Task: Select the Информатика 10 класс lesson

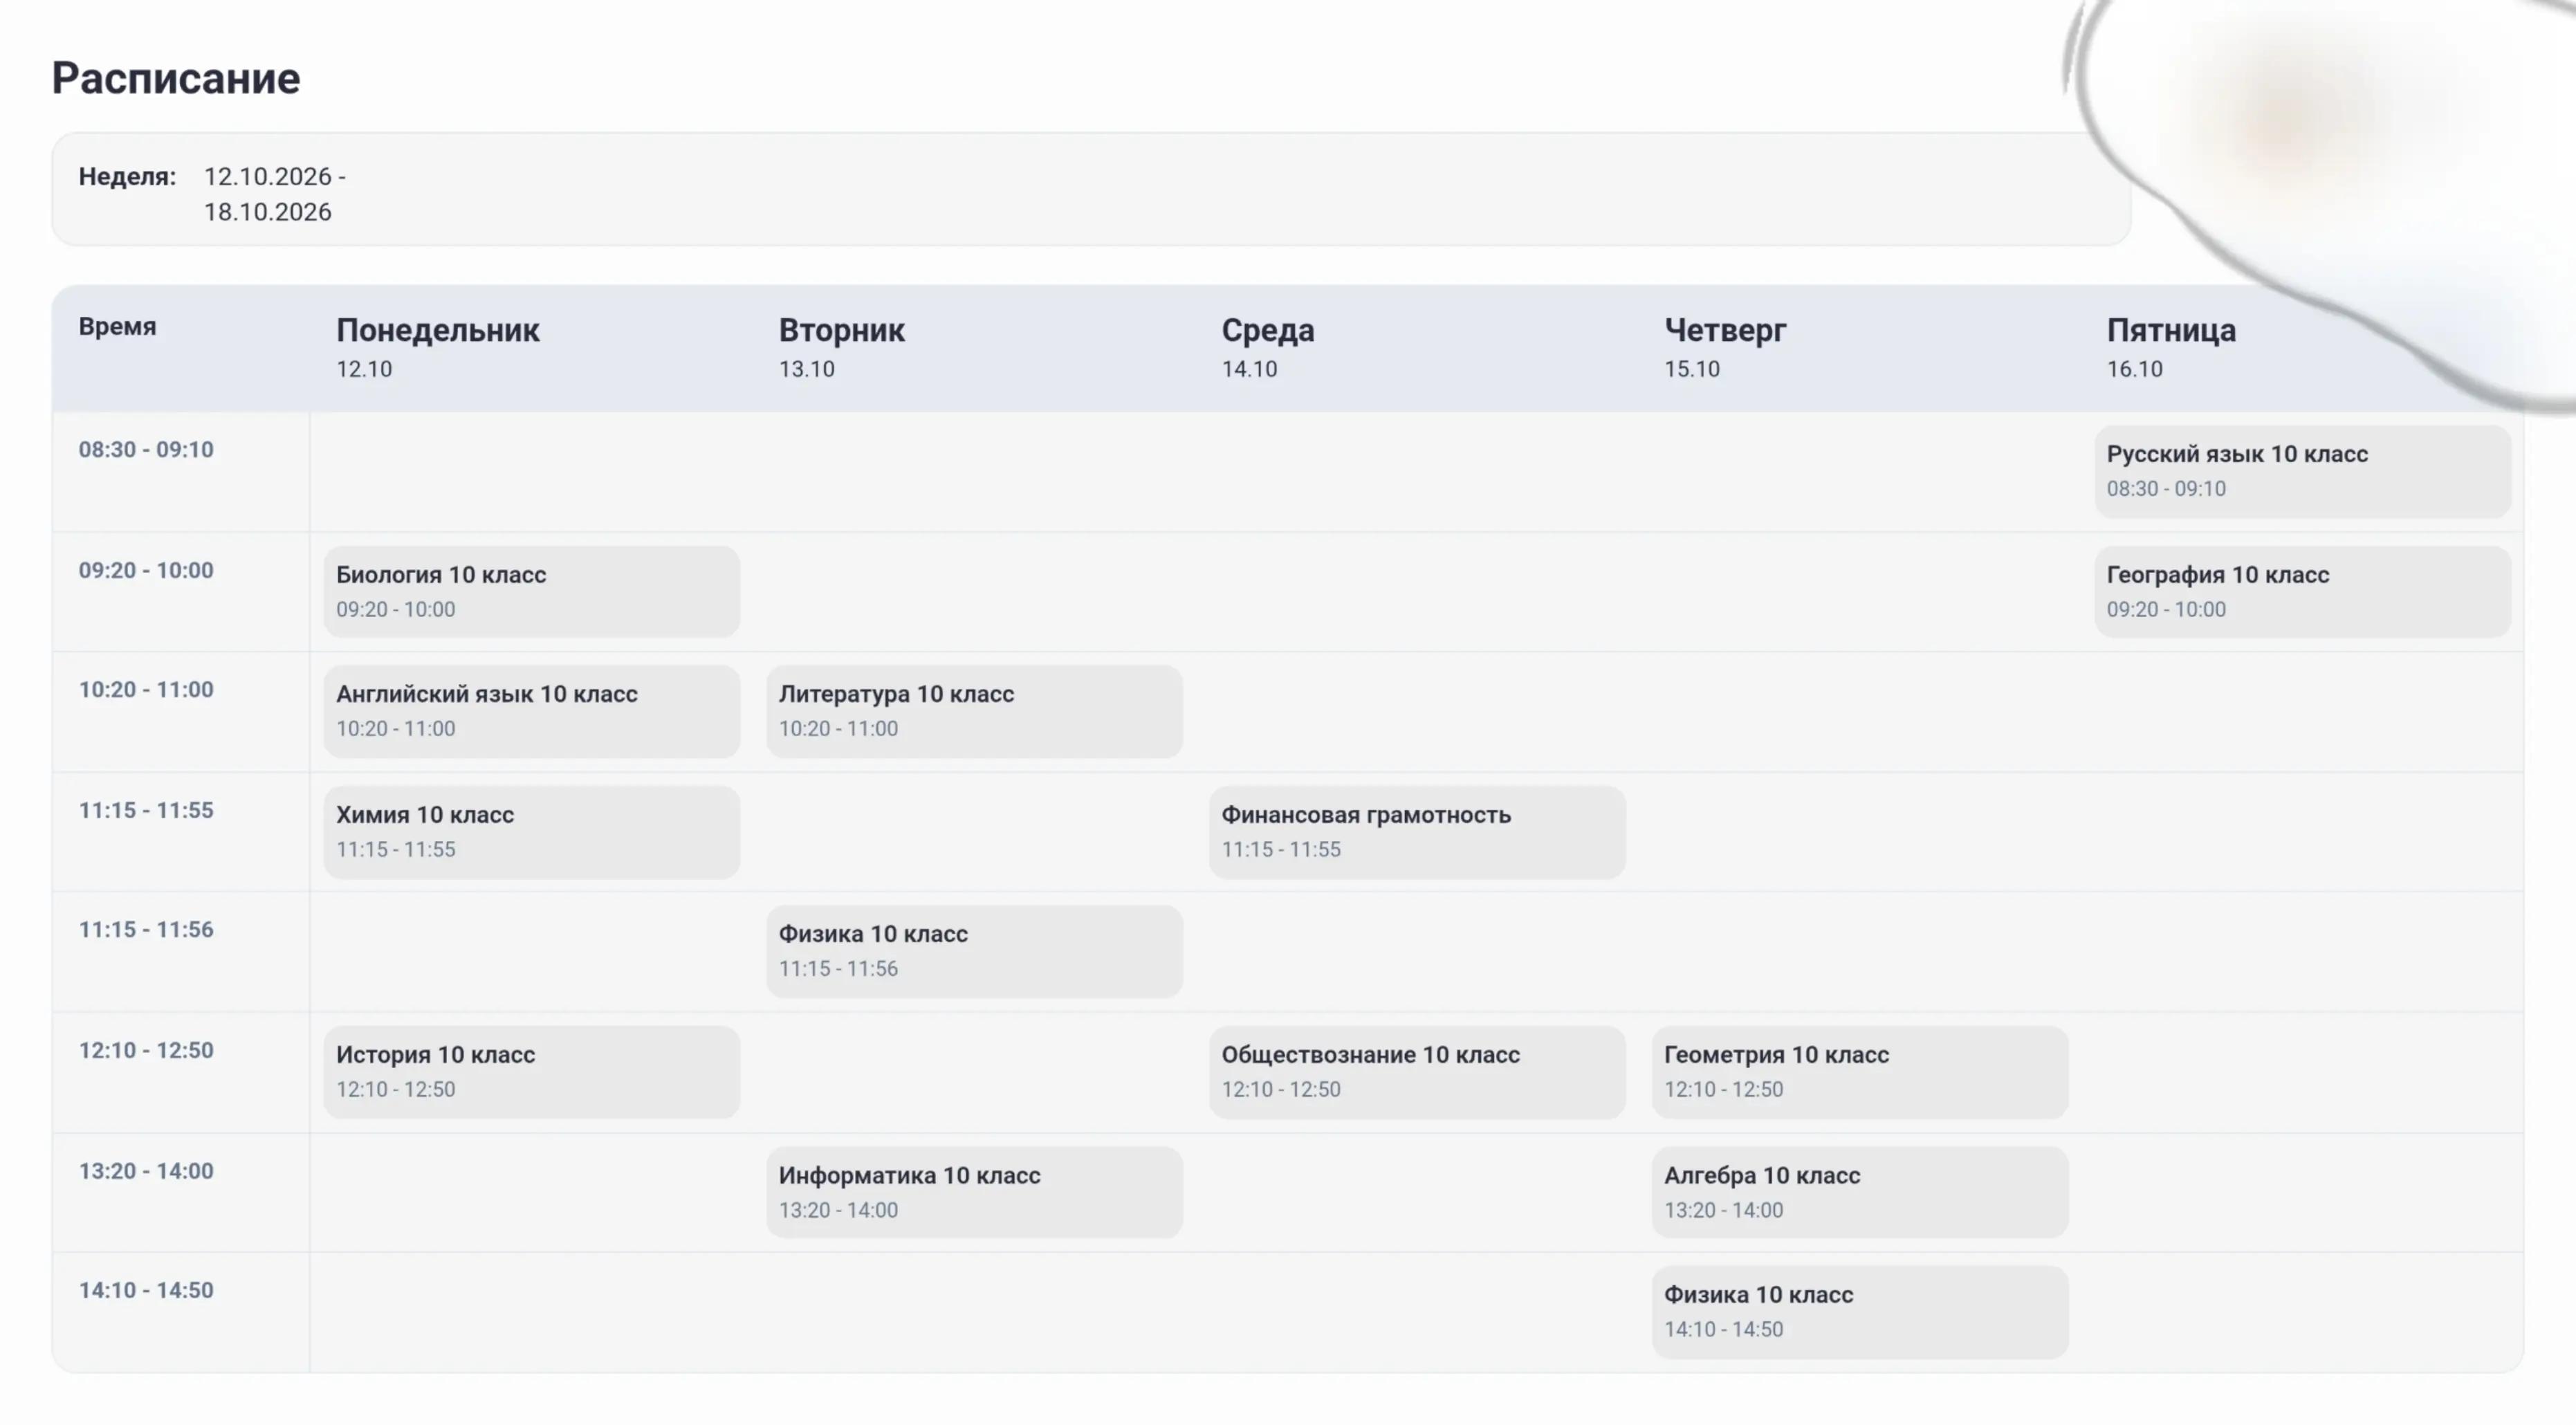Action: [x=974, y=1192]
